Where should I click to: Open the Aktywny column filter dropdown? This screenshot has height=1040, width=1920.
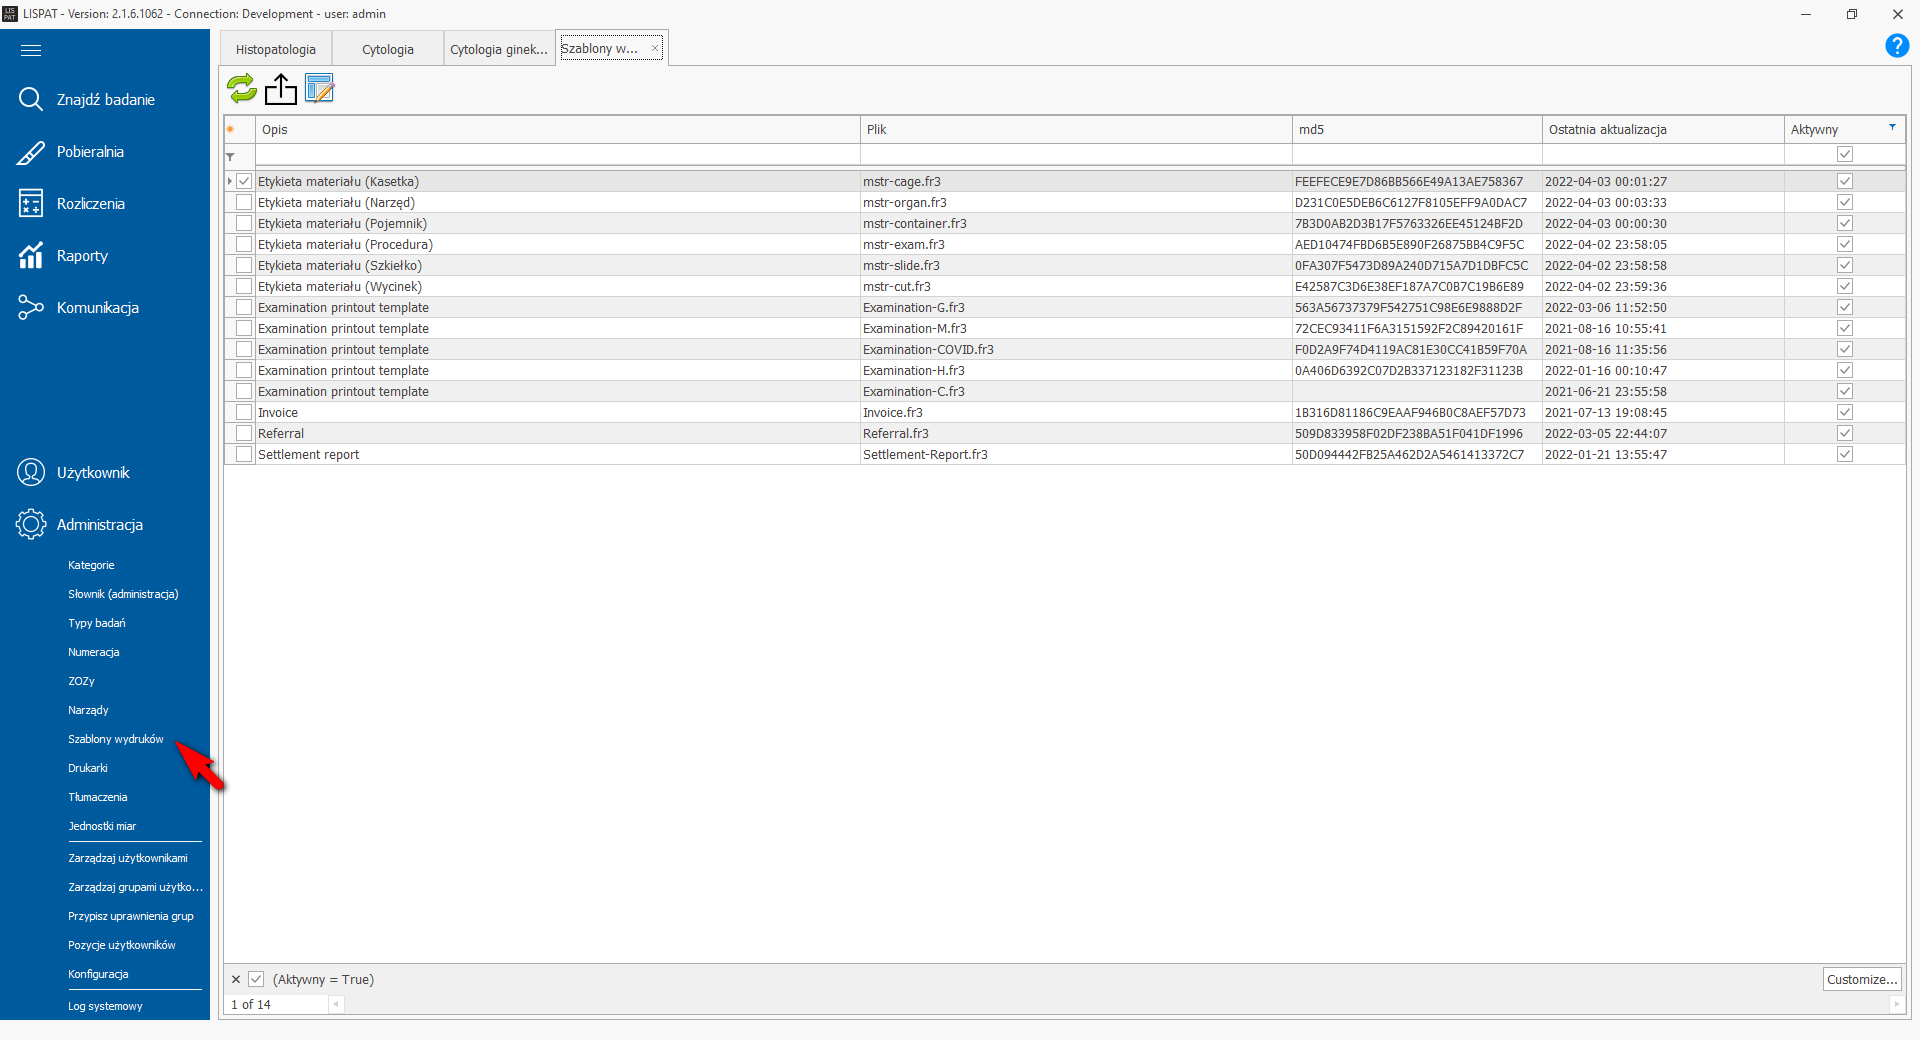[1892, 127]
